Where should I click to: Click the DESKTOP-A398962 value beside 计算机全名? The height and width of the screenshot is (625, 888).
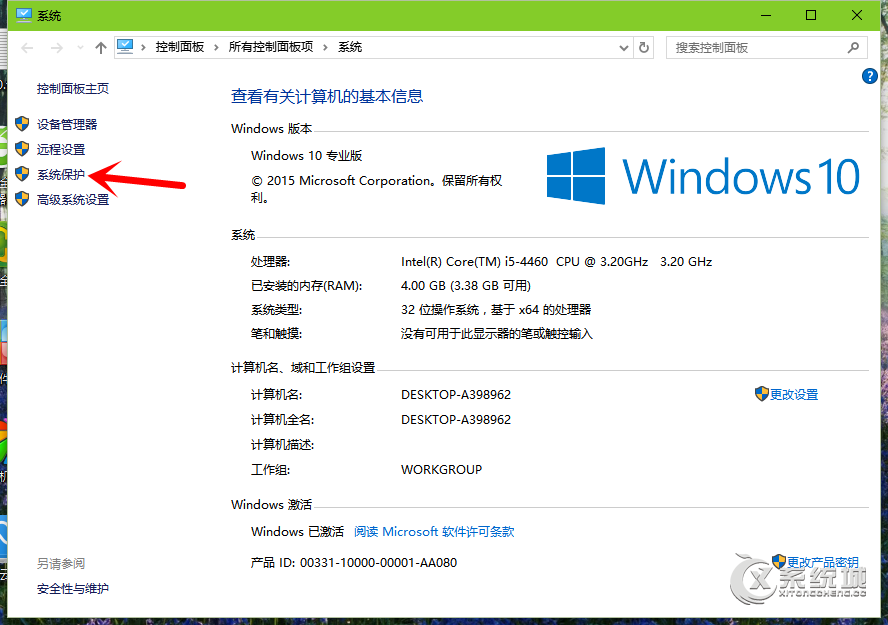coord(456,419)
